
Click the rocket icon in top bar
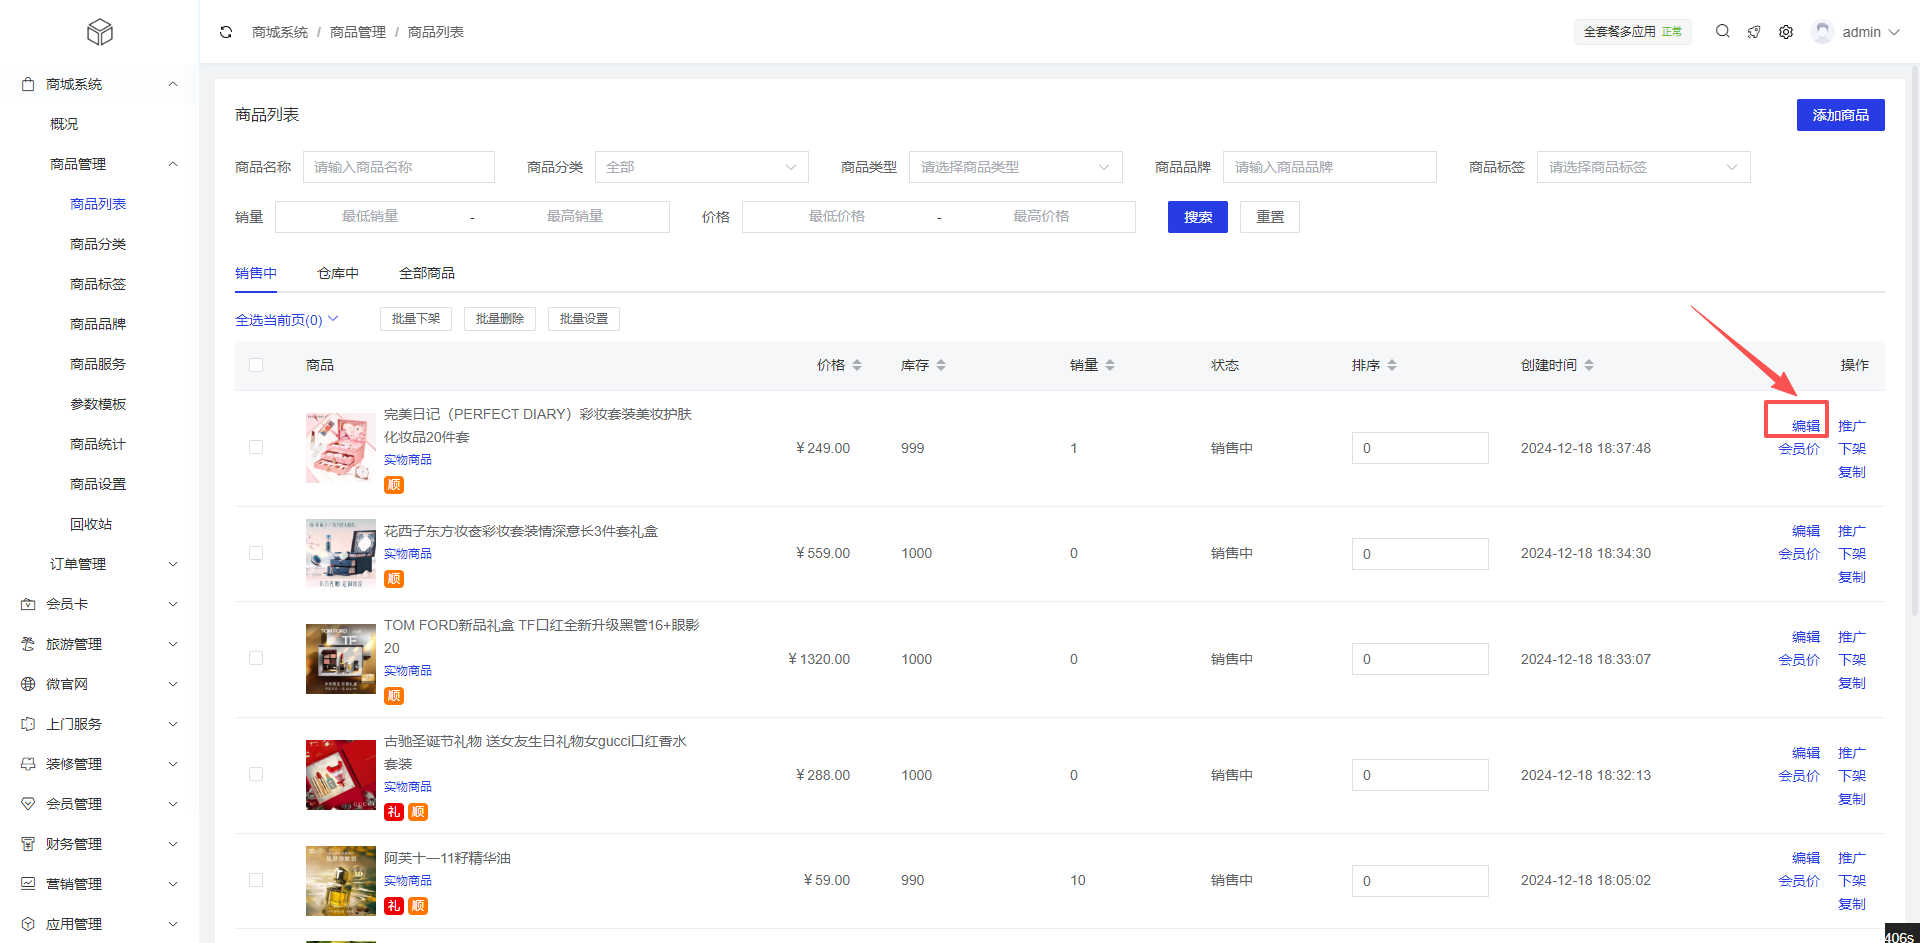coord(1754,32)
